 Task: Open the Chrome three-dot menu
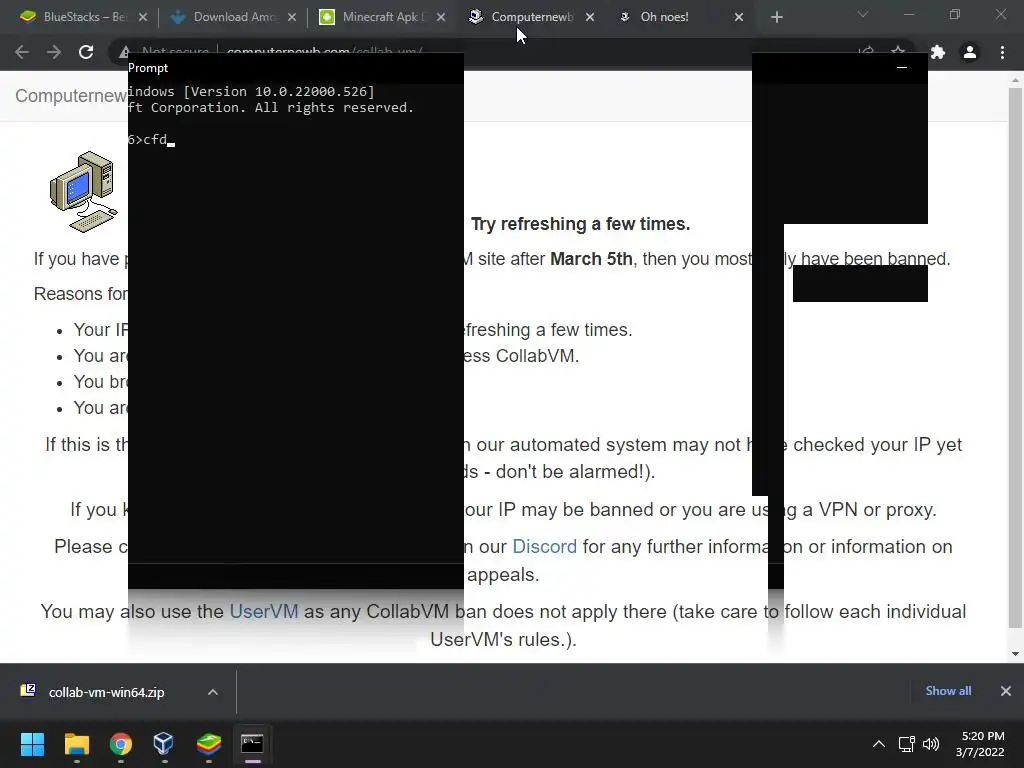point(1002,52)
